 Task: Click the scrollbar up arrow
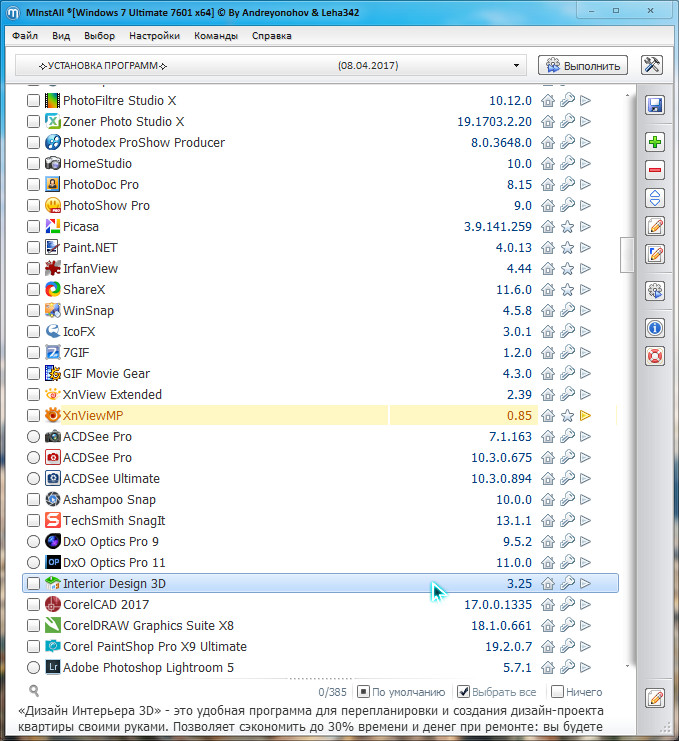pyautogui.click(x=627, y=95)
